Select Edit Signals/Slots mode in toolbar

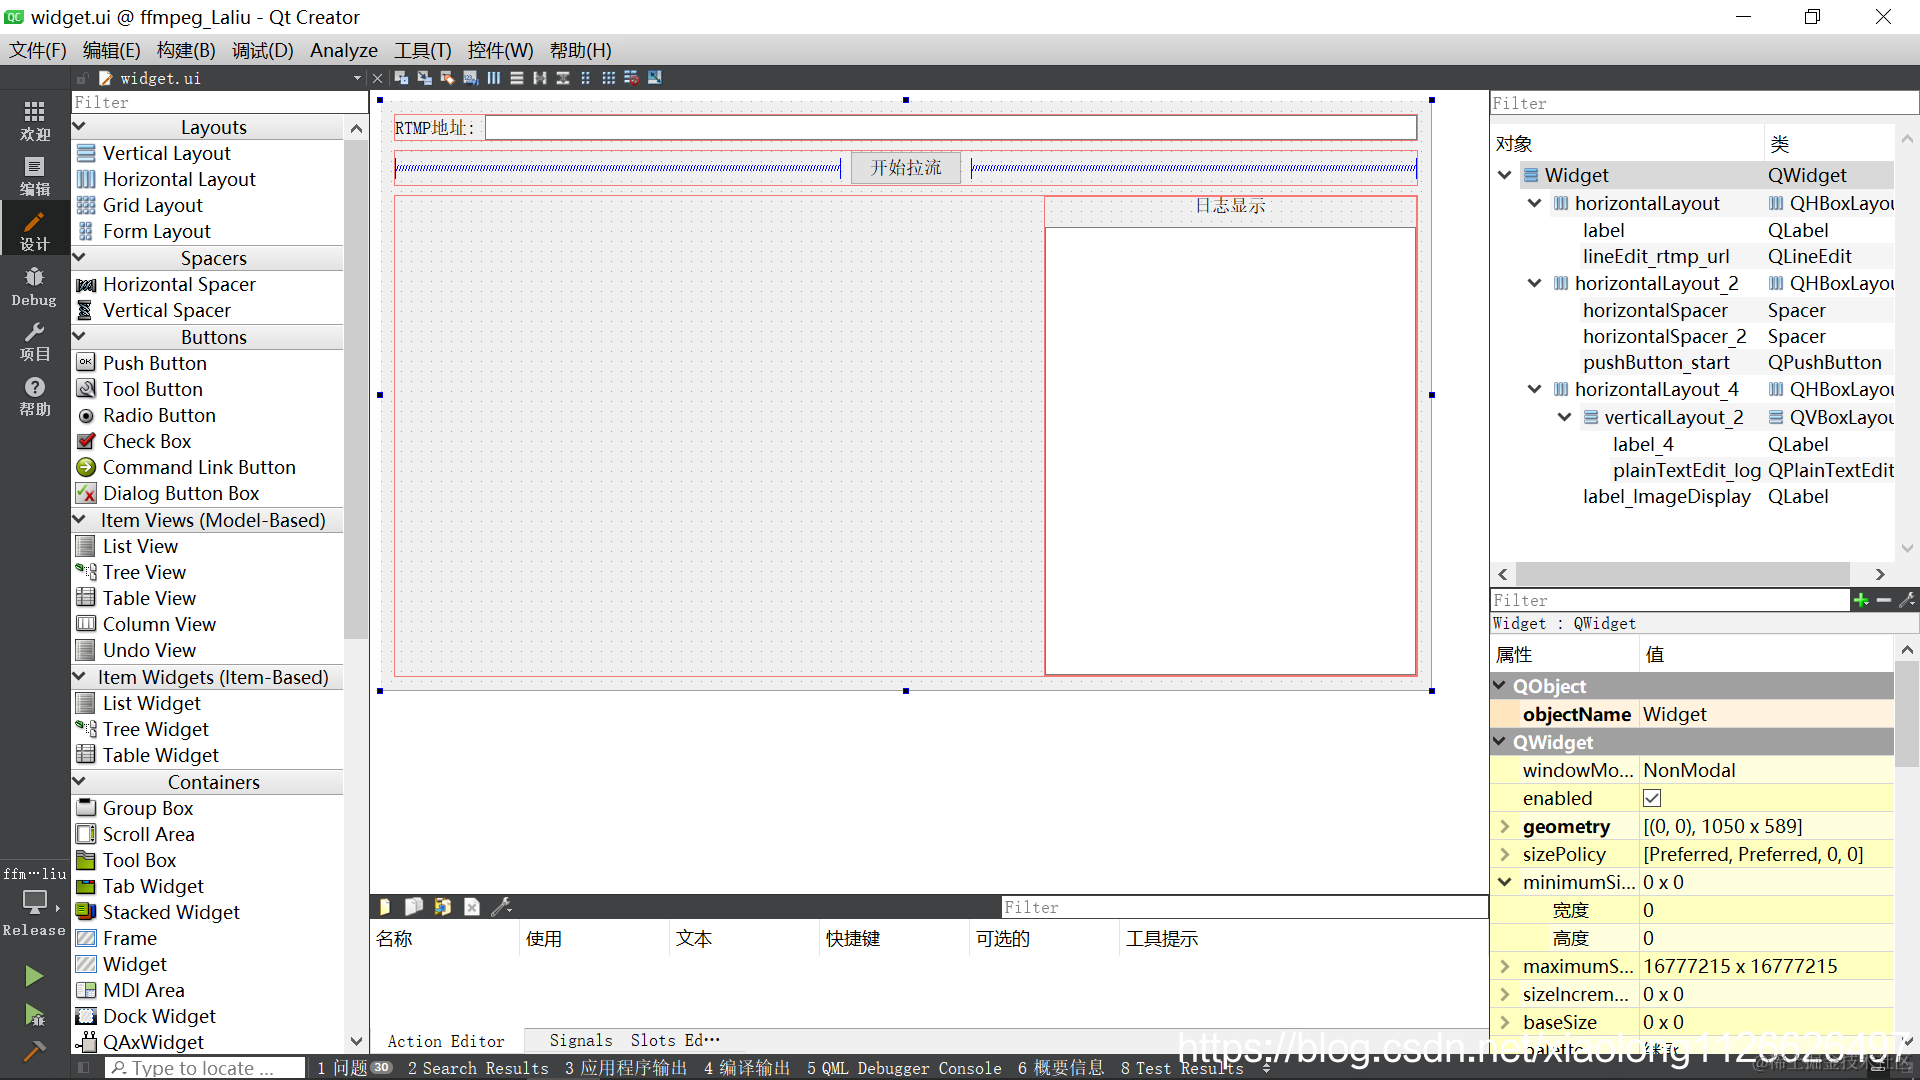tap(424, 78)
